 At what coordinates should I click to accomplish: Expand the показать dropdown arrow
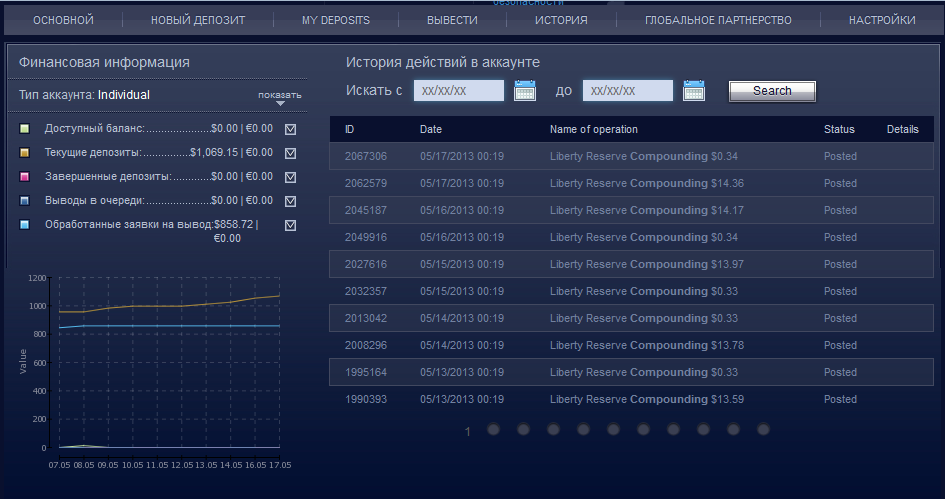[x=280, y=102]
